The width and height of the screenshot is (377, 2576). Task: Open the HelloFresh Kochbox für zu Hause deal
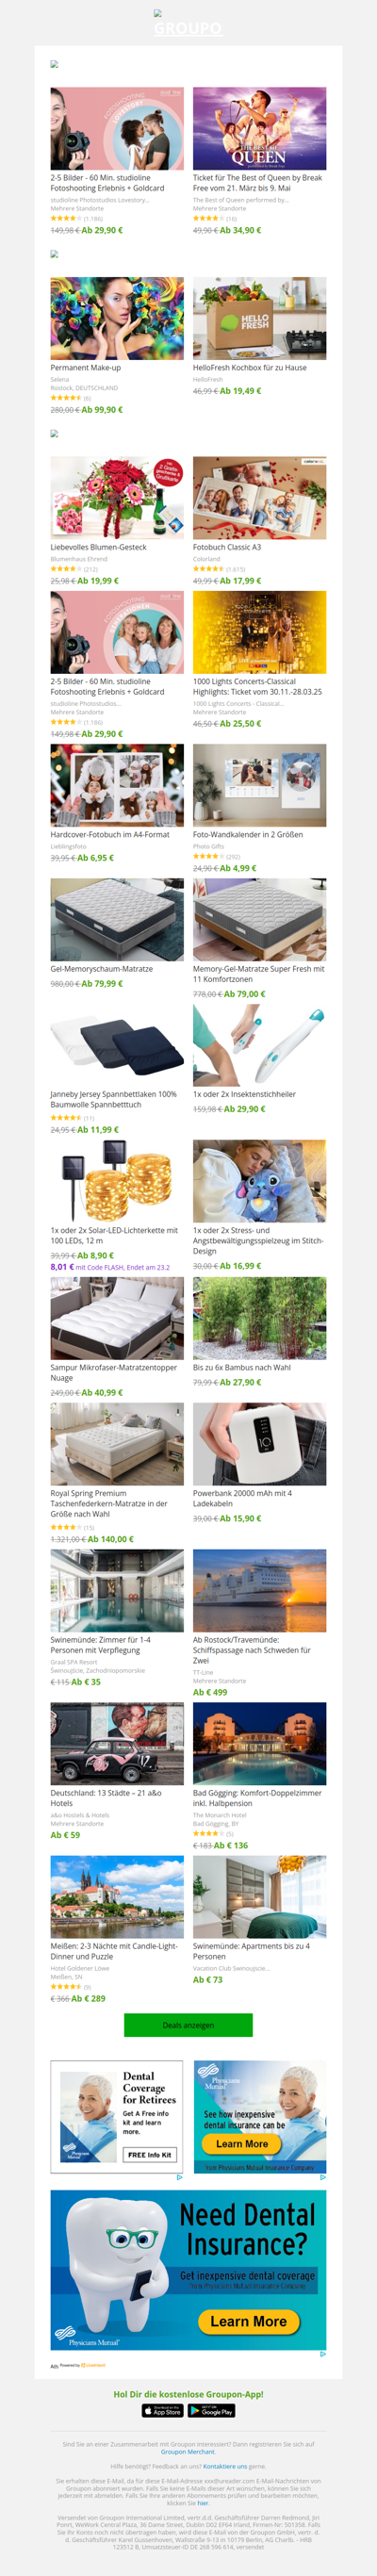249,367
